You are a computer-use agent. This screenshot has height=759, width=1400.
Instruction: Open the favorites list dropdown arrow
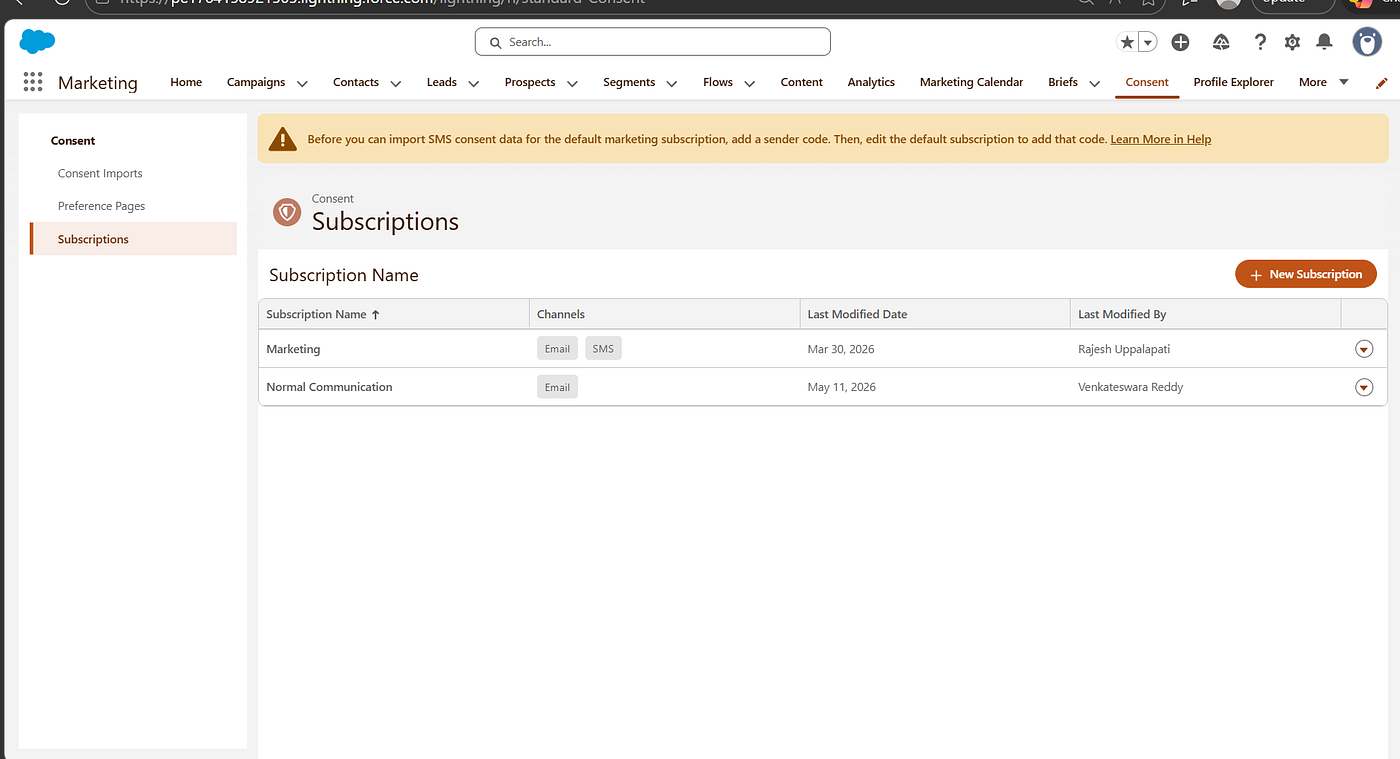(1148, 42)
